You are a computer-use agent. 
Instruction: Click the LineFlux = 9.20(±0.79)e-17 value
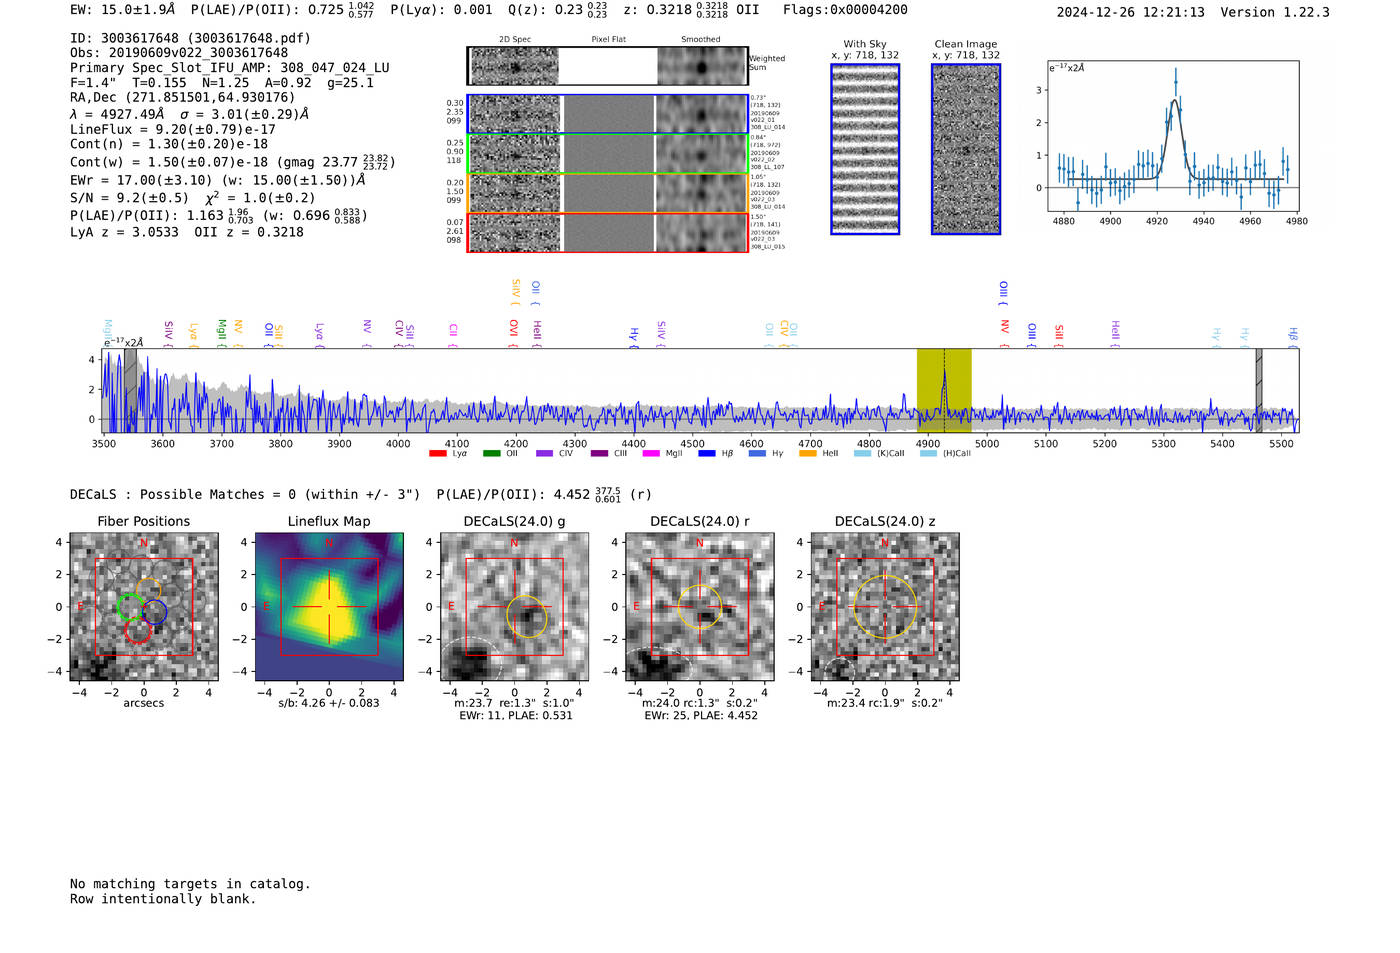click(x=173, y=129)
